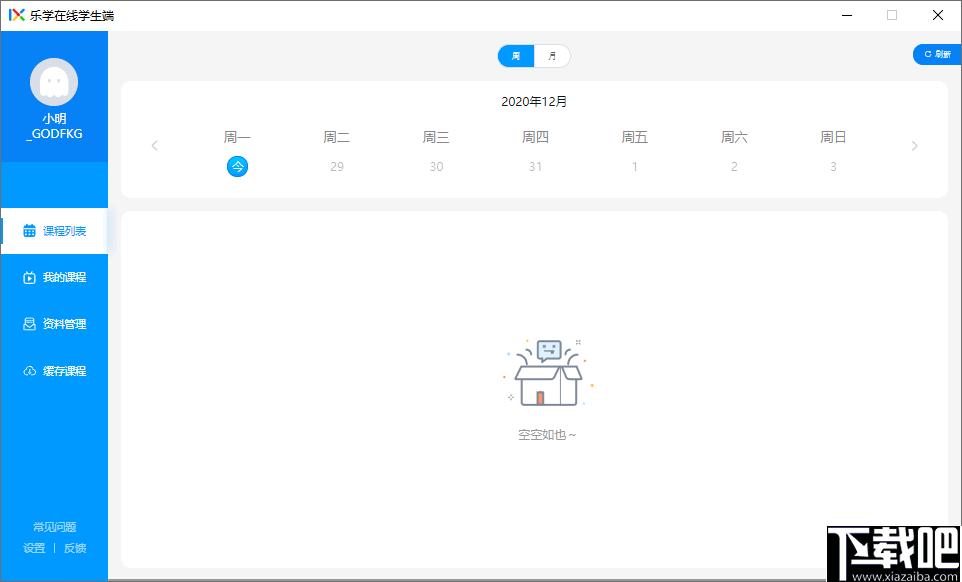
Task: Go to next week with right chevron
Action: coord(914,145)
